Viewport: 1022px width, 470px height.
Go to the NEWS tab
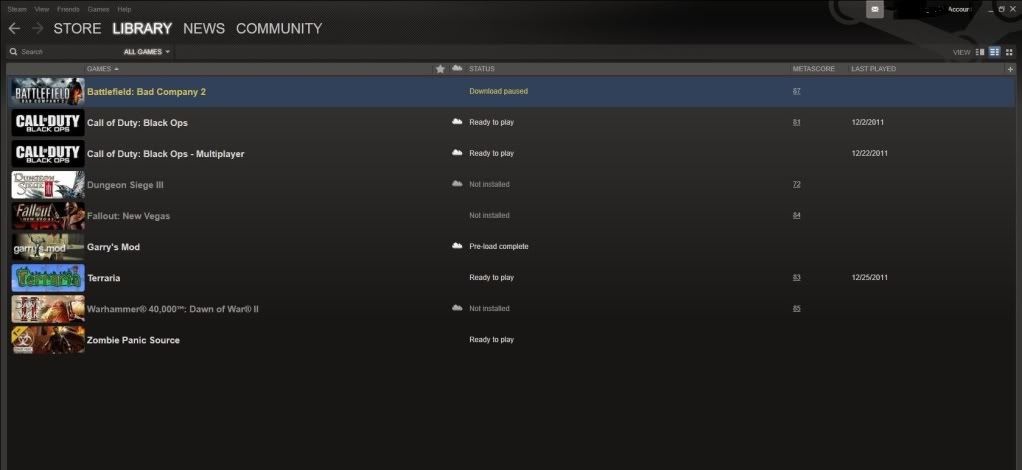pyautogui.click(x=204, y=29)
